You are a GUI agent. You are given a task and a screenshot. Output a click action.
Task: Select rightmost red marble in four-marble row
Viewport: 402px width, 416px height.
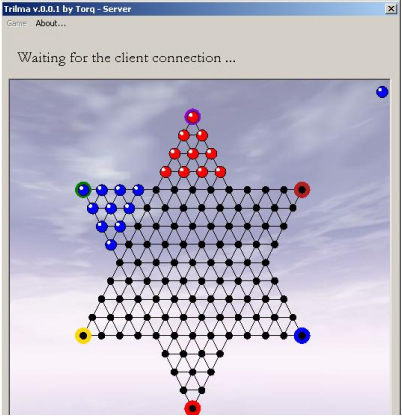[220, 172]
